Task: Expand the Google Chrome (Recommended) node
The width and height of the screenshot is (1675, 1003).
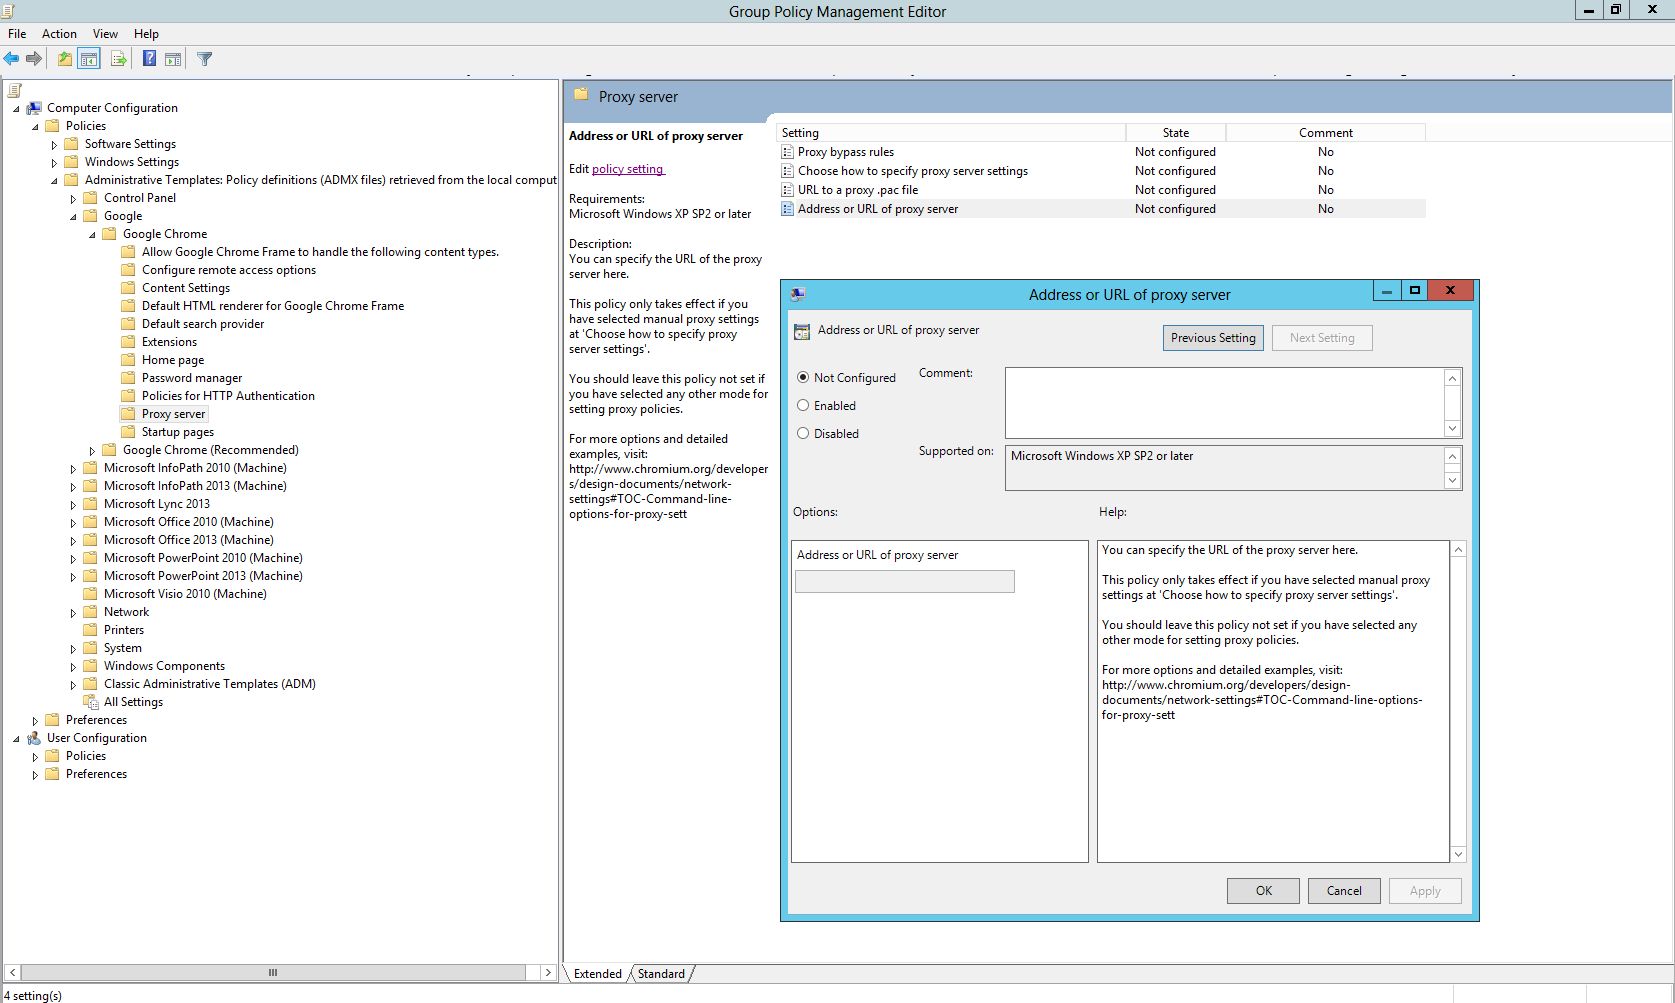Action: click(x=92, y=451)
